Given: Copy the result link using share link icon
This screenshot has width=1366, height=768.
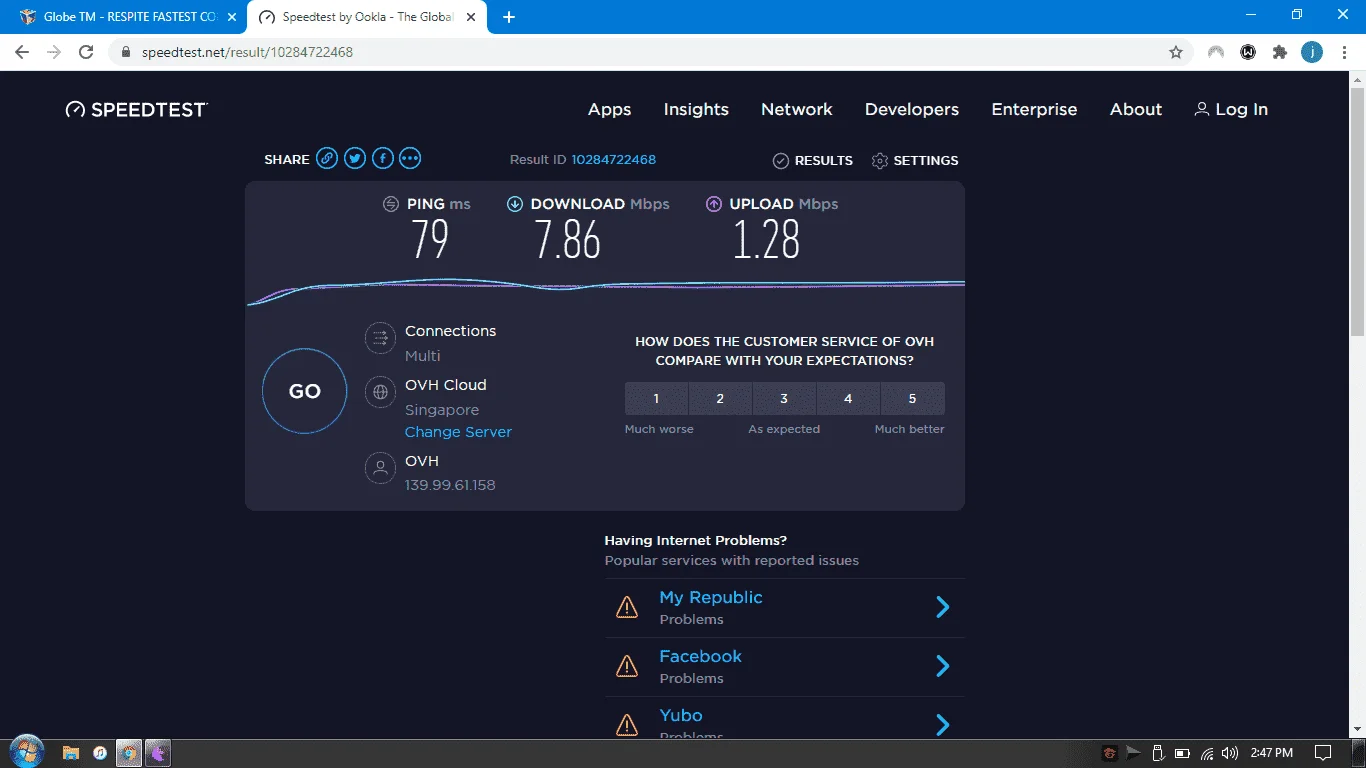Looking at the screenshot, I should (x=327, y=158).
